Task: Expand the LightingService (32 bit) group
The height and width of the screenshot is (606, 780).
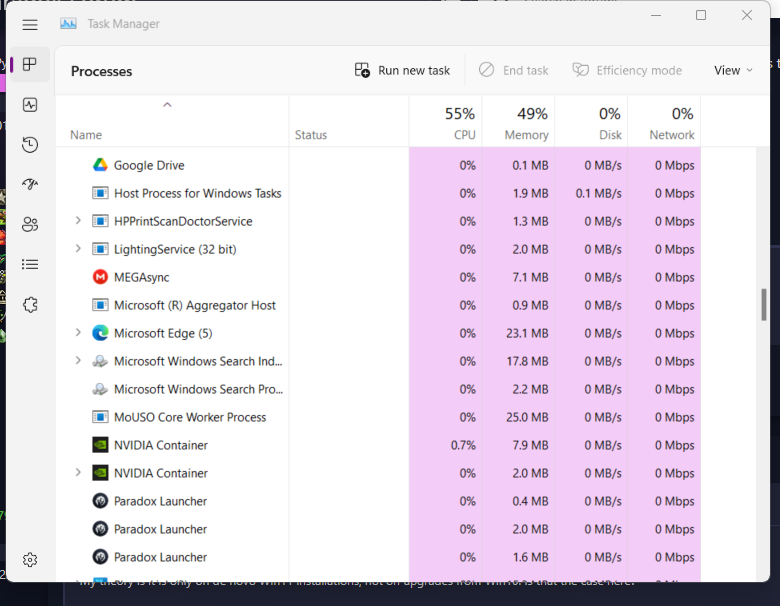Action: pos(78,248)
